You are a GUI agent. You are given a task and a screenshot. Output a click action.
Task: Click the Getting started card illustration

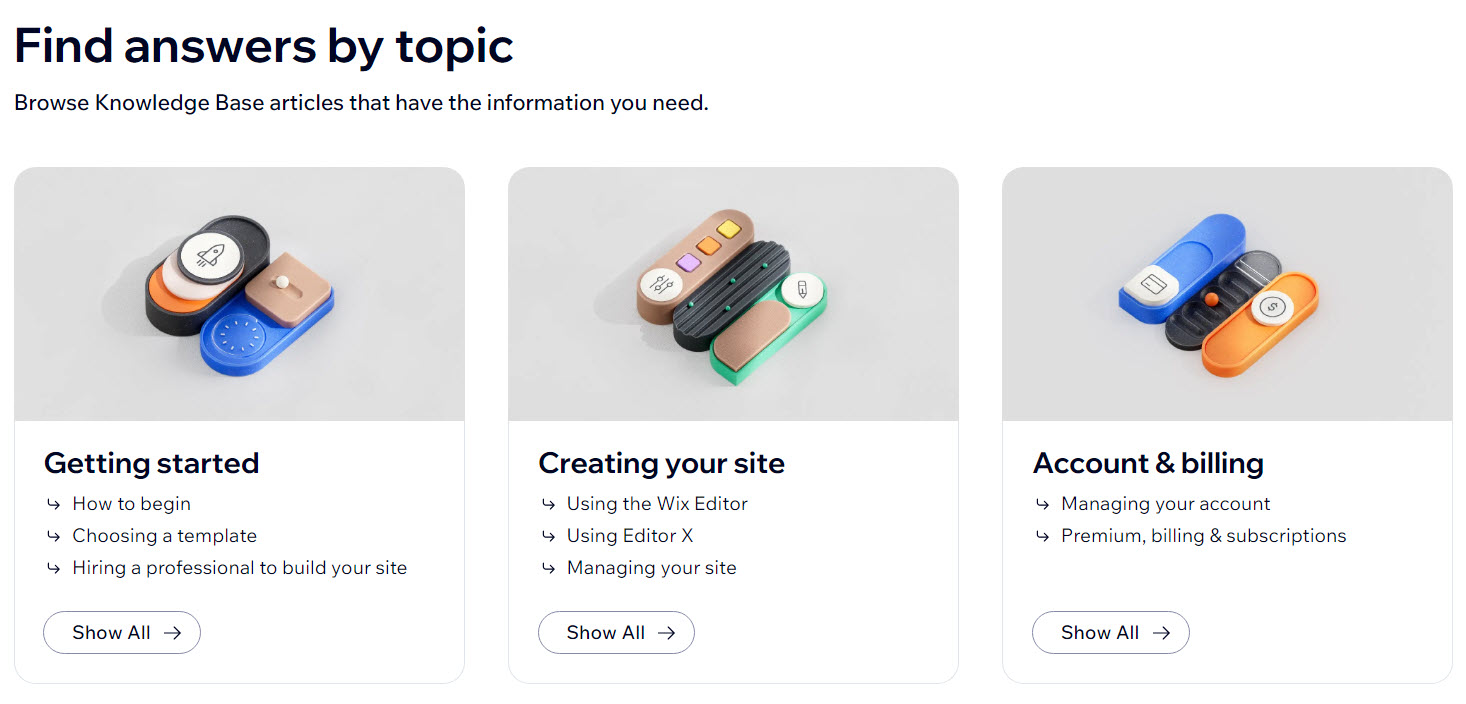(x=239, y=292)
